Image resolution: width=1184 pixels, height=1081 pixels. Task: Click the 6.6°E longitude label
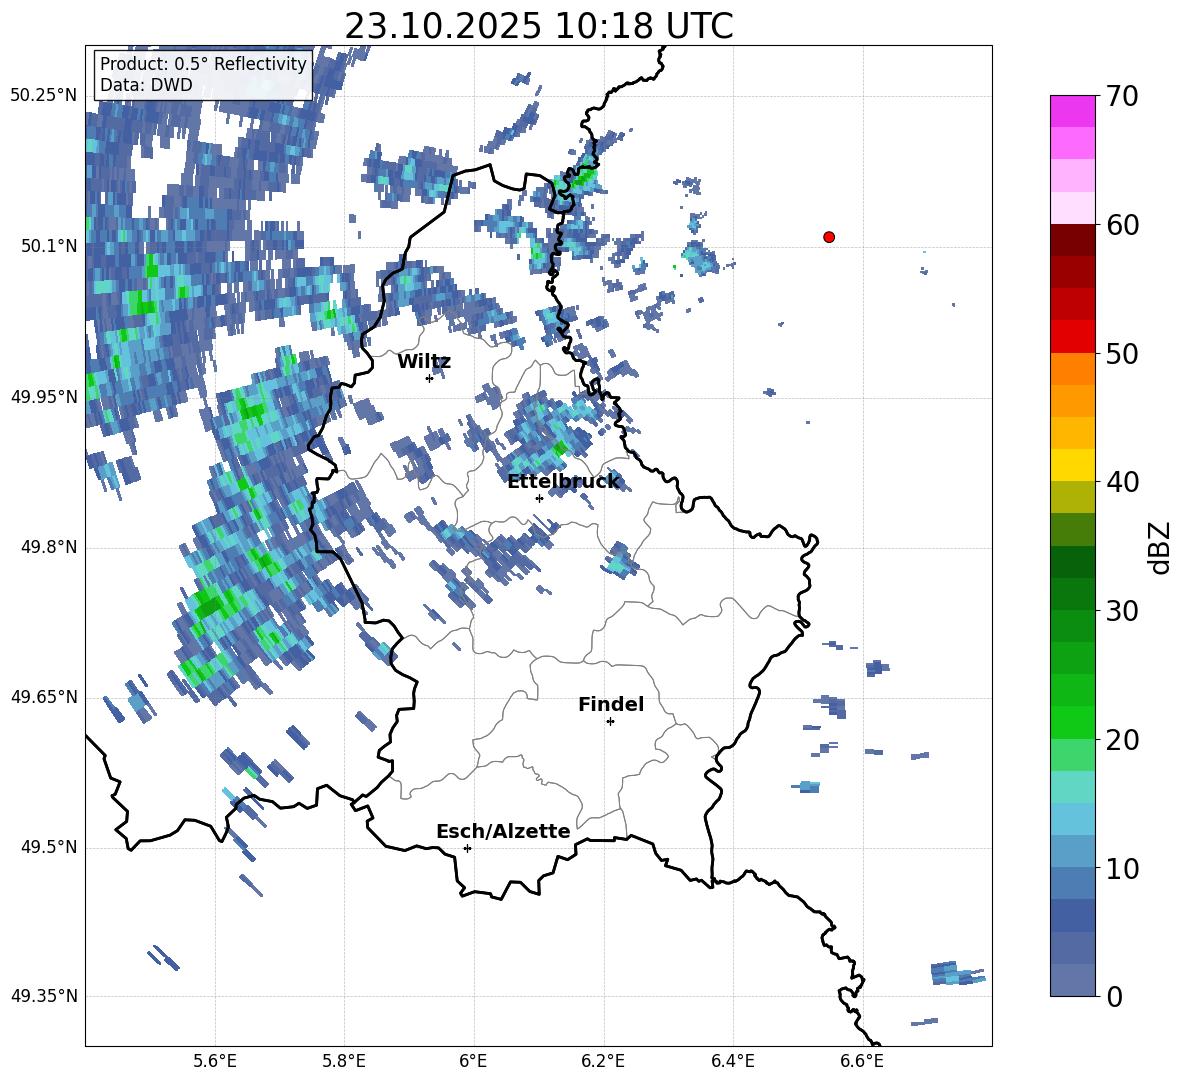click(x=862, y=1061)
